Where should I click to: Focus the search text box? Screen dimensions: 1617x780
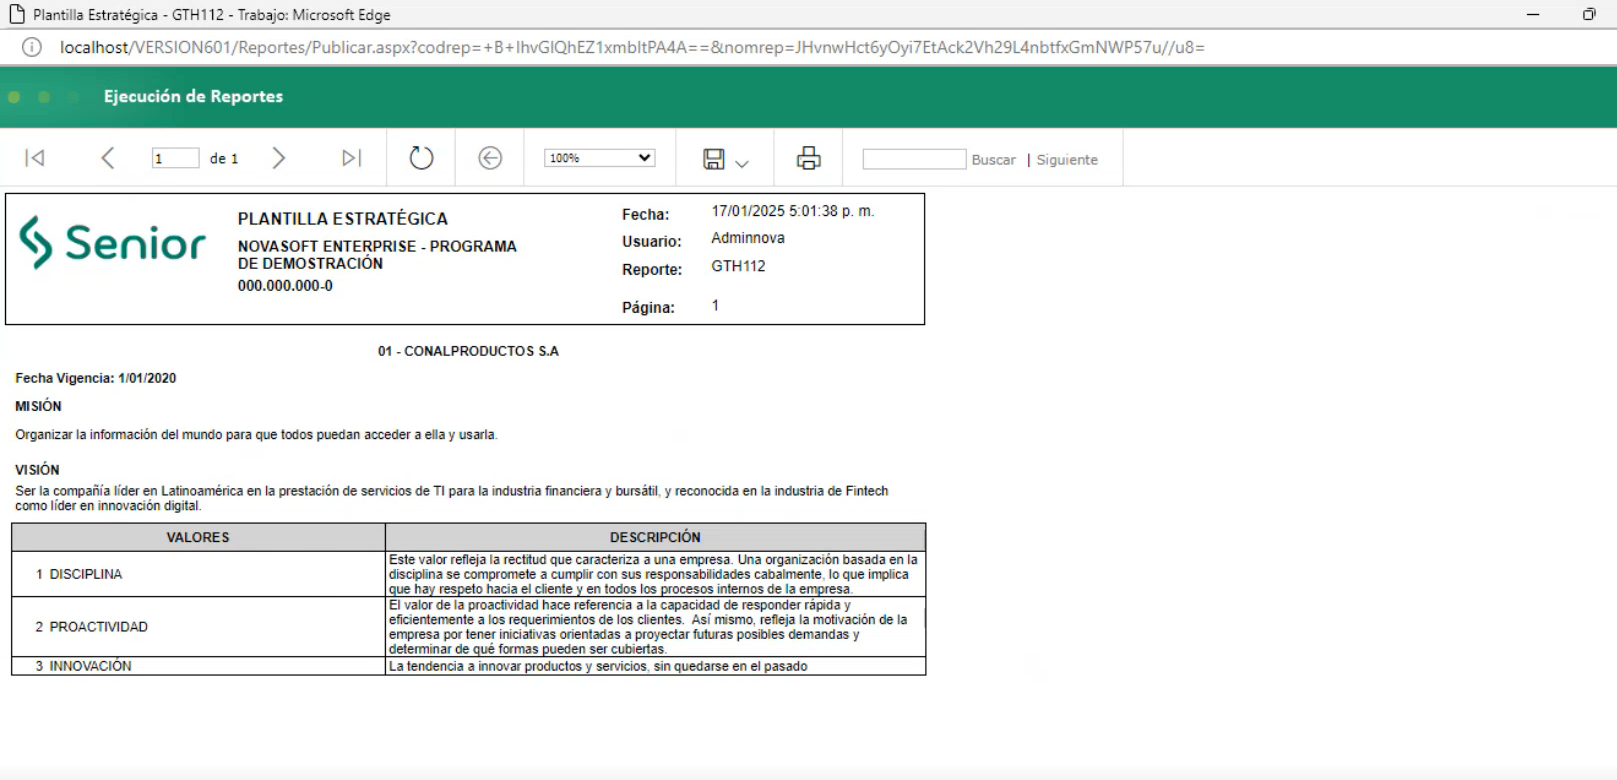pos(914,159)
